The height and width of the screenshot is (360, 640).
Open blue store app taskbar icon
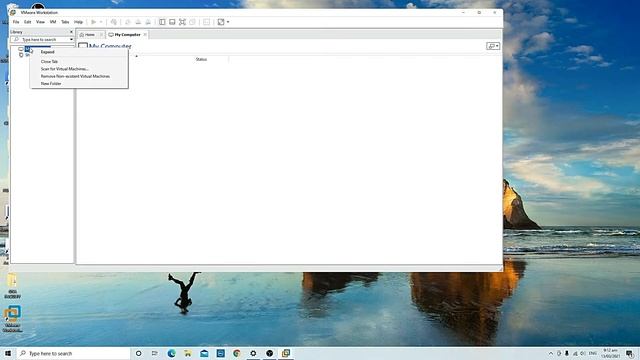[x=220, y=353]
